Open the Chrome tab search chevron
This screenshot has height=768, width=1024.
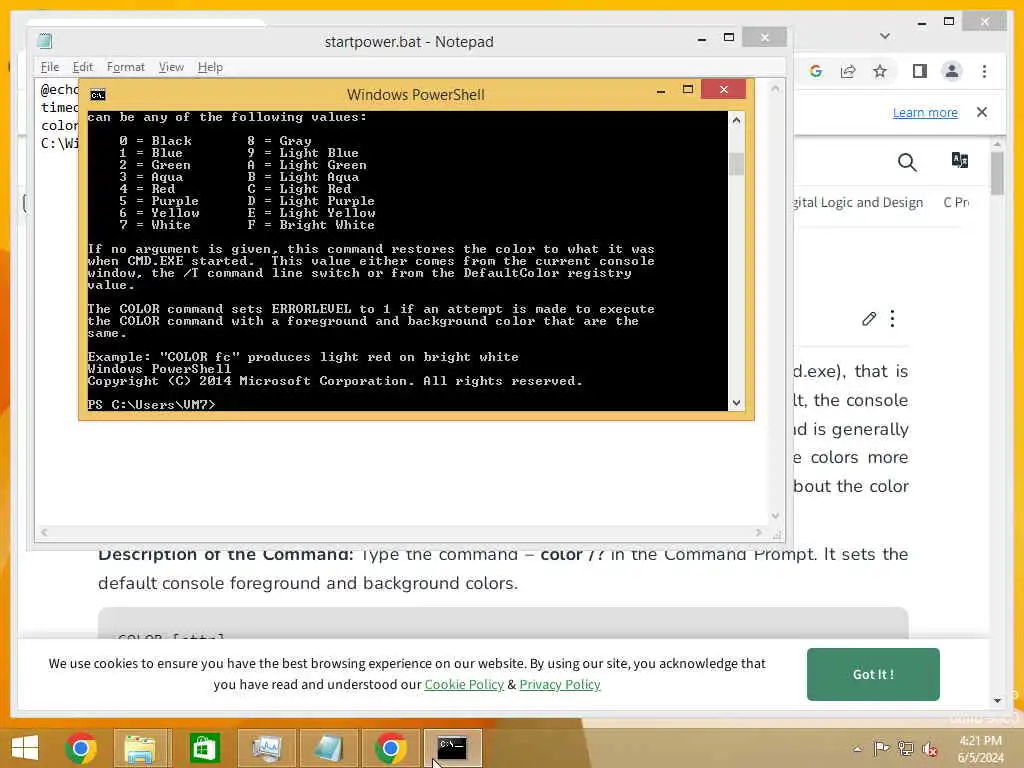click(x=885, y=36)
